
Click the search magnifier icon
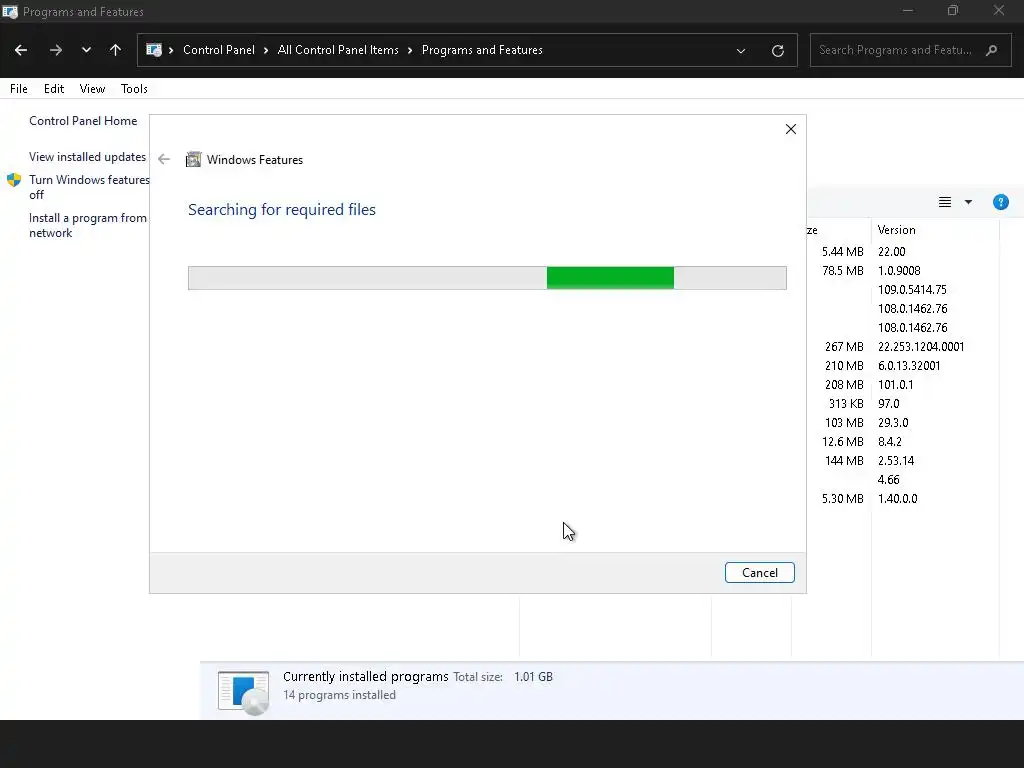click(991, 50)
